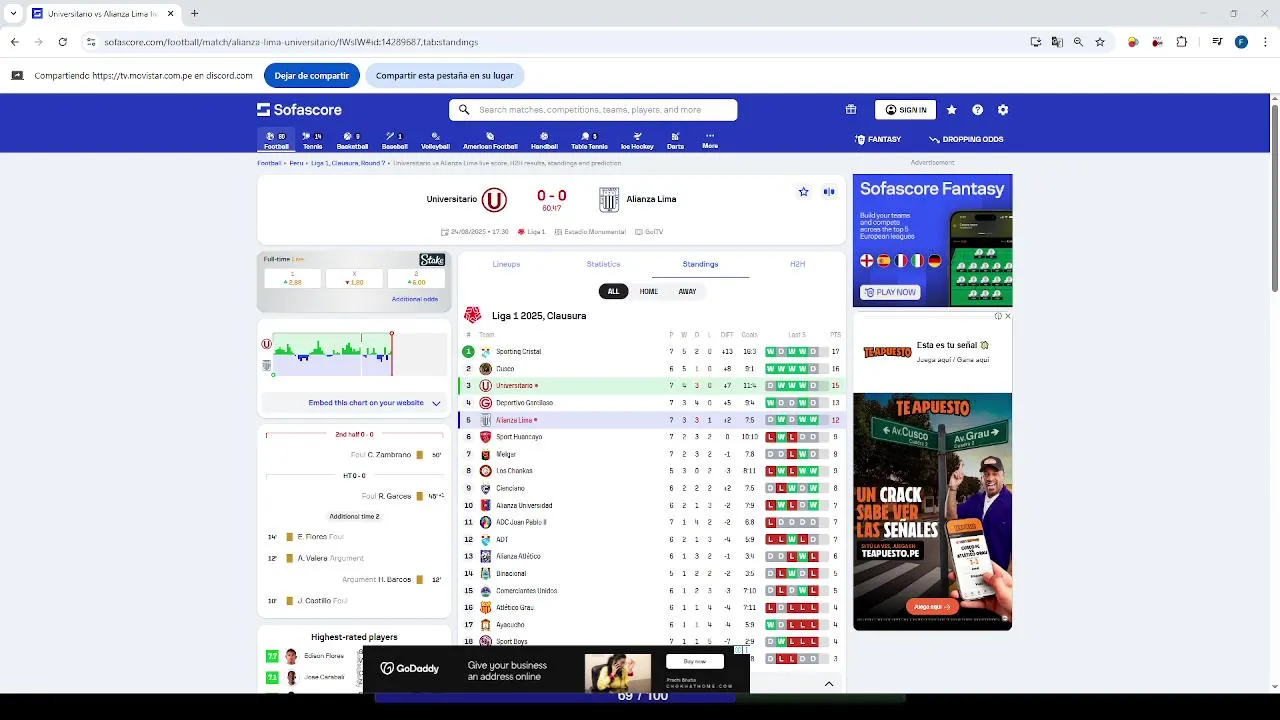This screenshot has height=720, width=1280.
Task: Click the zoom magnifier icon in address bar
Action: point(1078,42)
